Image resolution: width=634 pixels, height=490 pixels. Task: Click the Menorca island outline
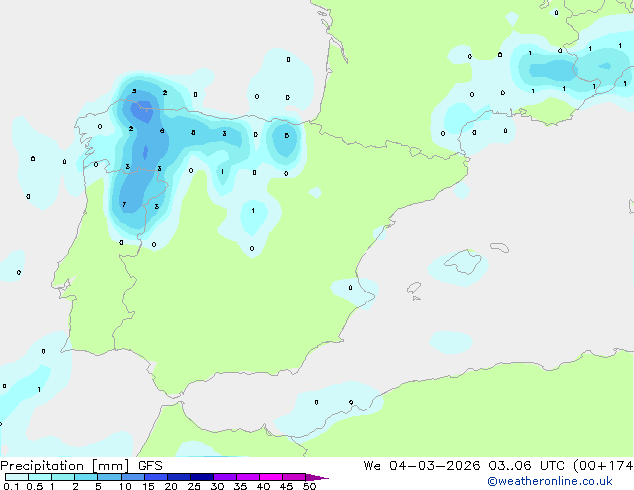click(500, 247)
